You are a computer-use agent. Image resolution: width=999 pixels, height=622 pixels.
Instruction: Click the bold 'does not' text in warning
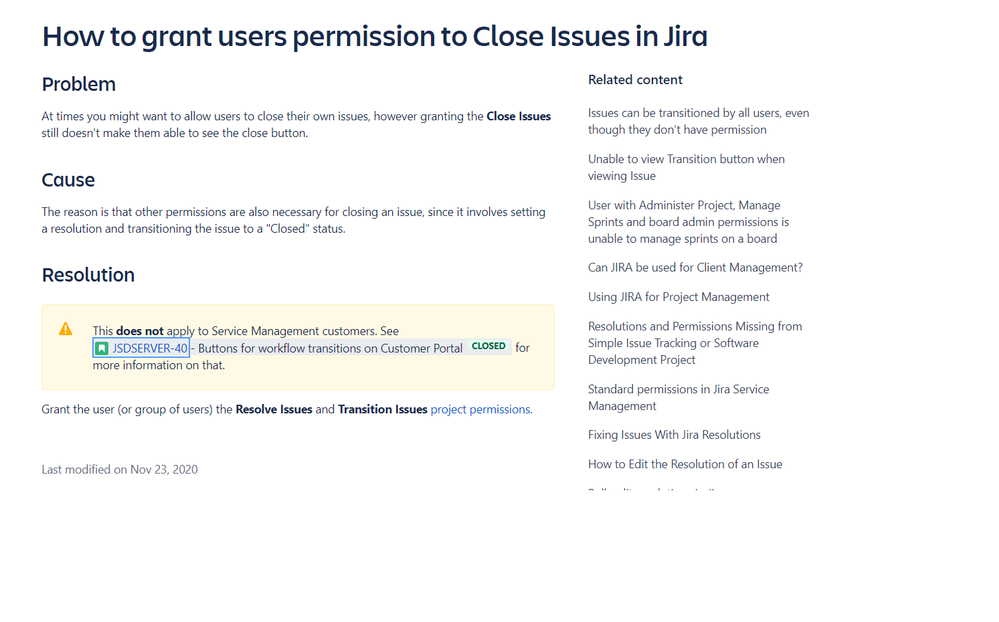140,331
